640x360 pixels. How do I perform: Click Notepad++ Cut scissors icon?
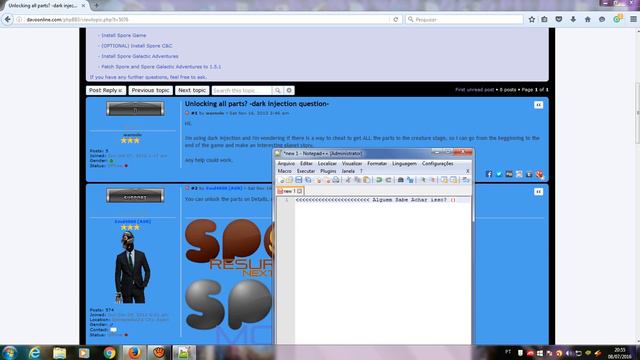(x=348, y=180)
